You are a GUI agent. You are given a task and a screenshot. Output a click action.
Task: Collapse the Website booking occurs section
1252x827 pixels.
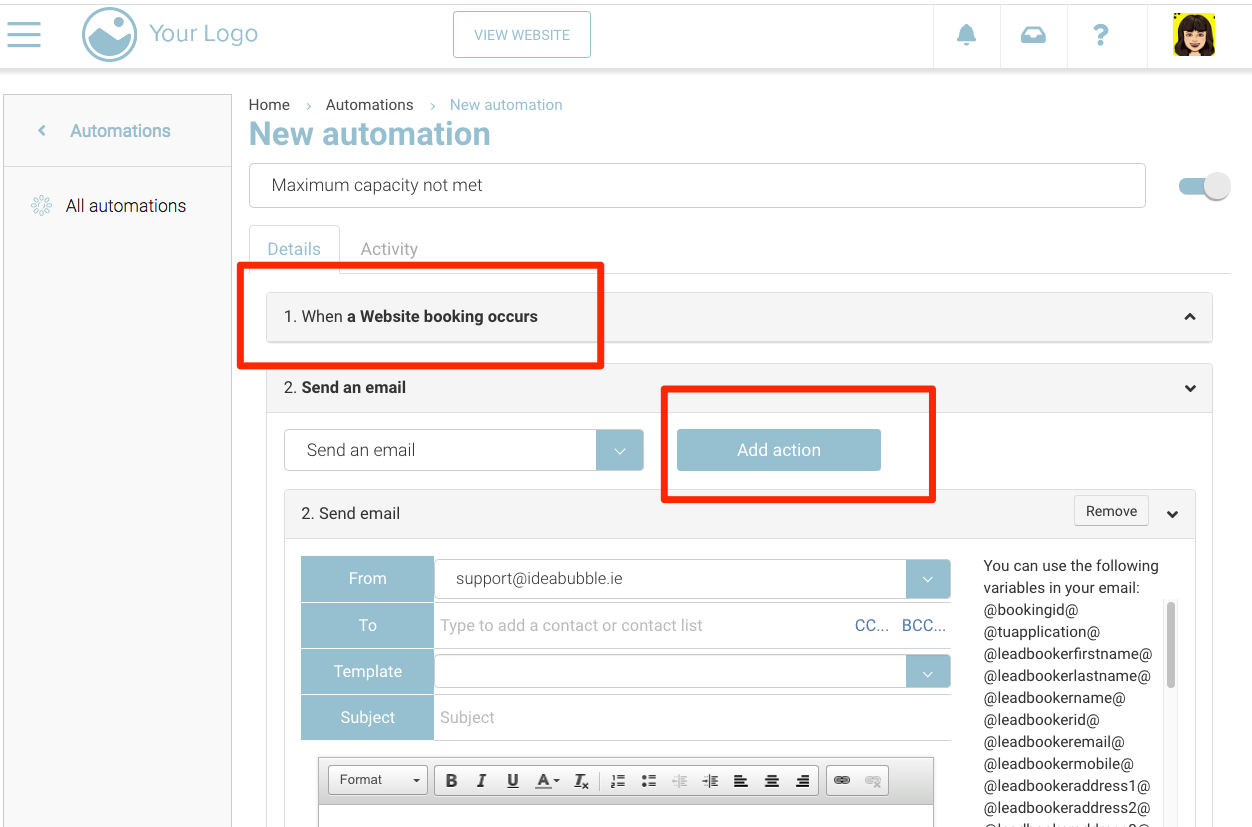pyautogui.click(x=1190, y=317)
